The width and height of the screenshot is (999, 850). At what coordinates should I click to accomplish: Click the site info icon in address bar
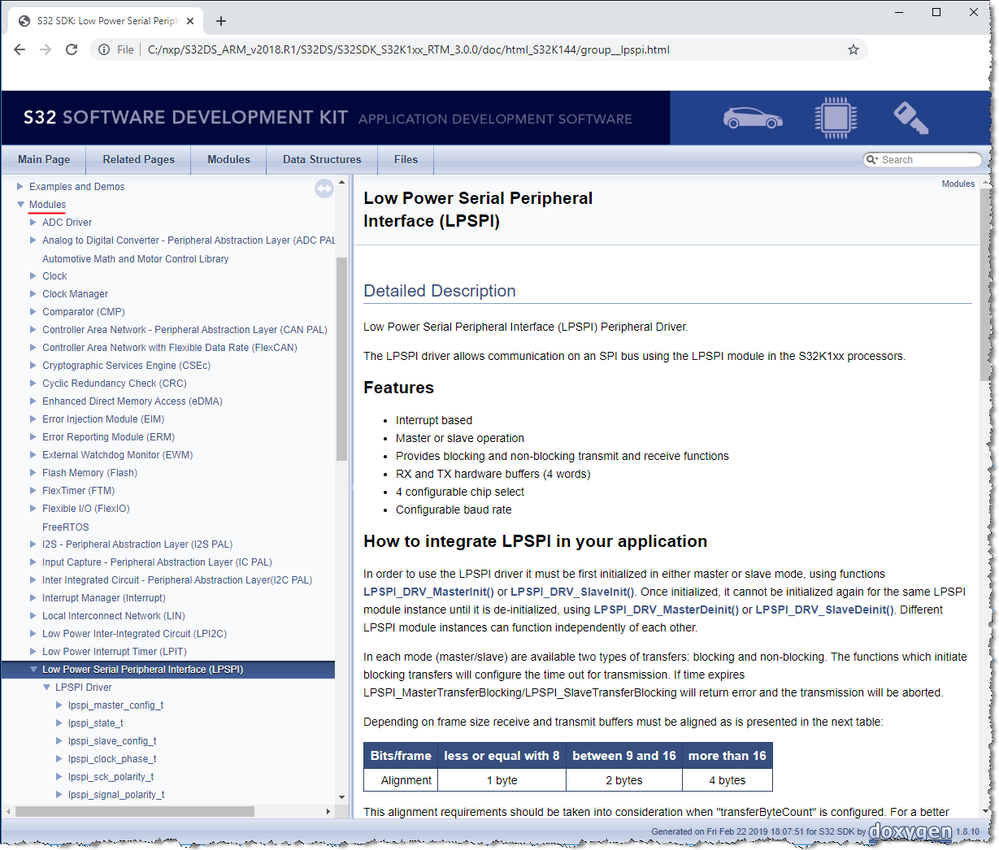click(x=104, y=50)
